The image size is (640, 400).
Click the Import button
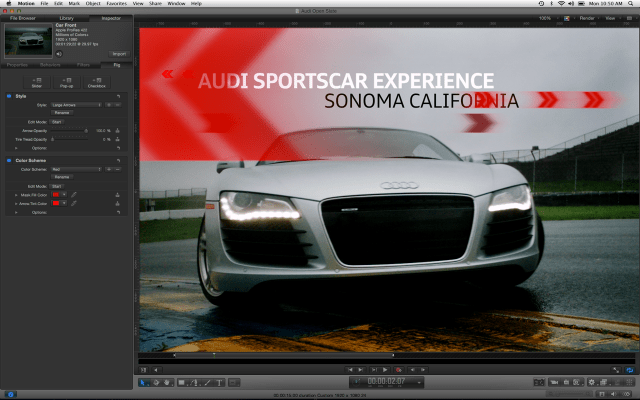pyautogui.click(x=118, y=54)
